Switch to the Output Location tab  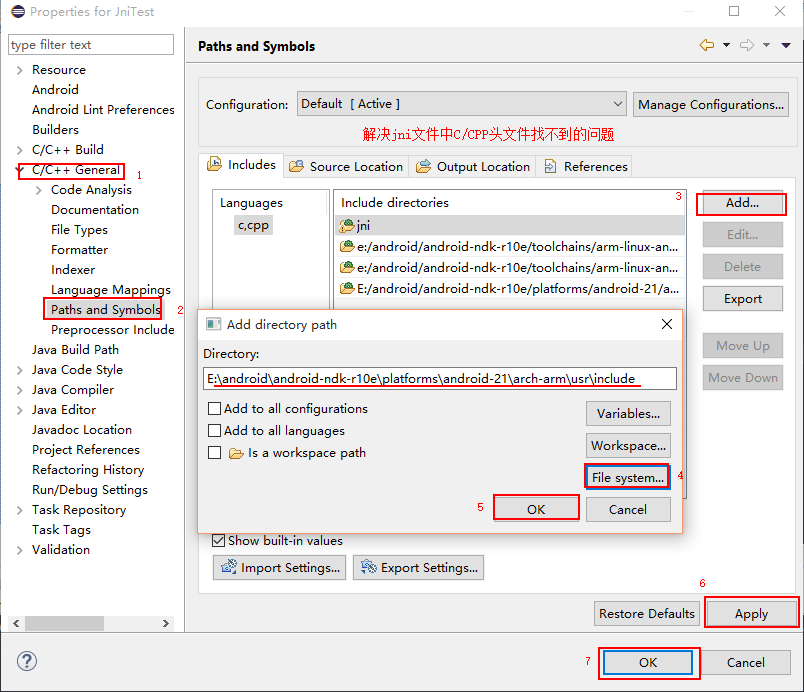(x=472, y=167)
